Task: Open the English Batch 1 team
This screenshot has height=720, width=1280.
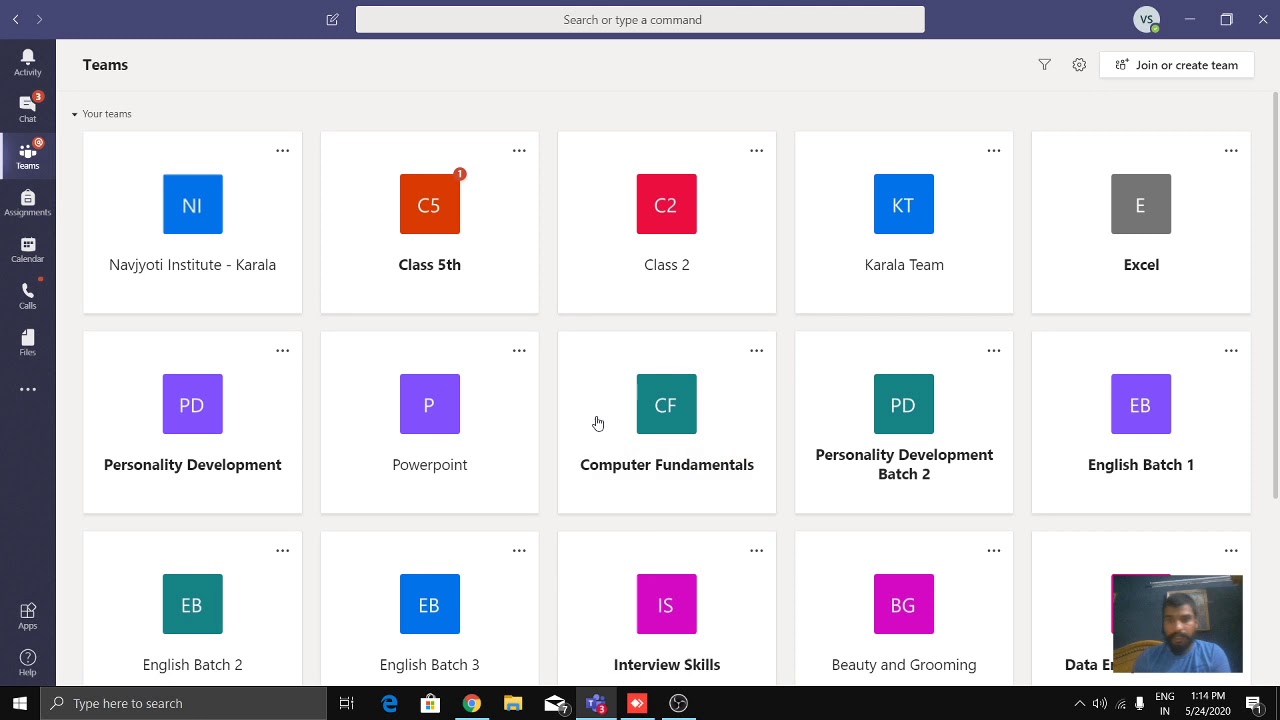Action: 1141,422
